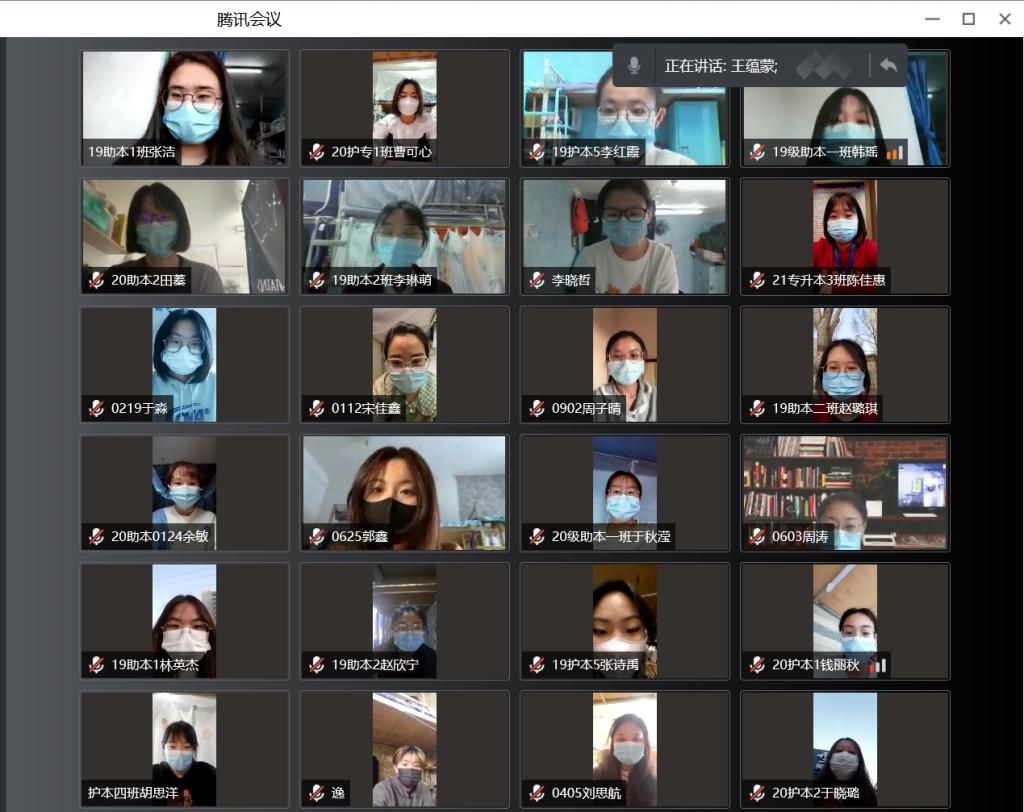Click the microphone icon in the speaking bar

pyautogui.click(x=634, y=66)
